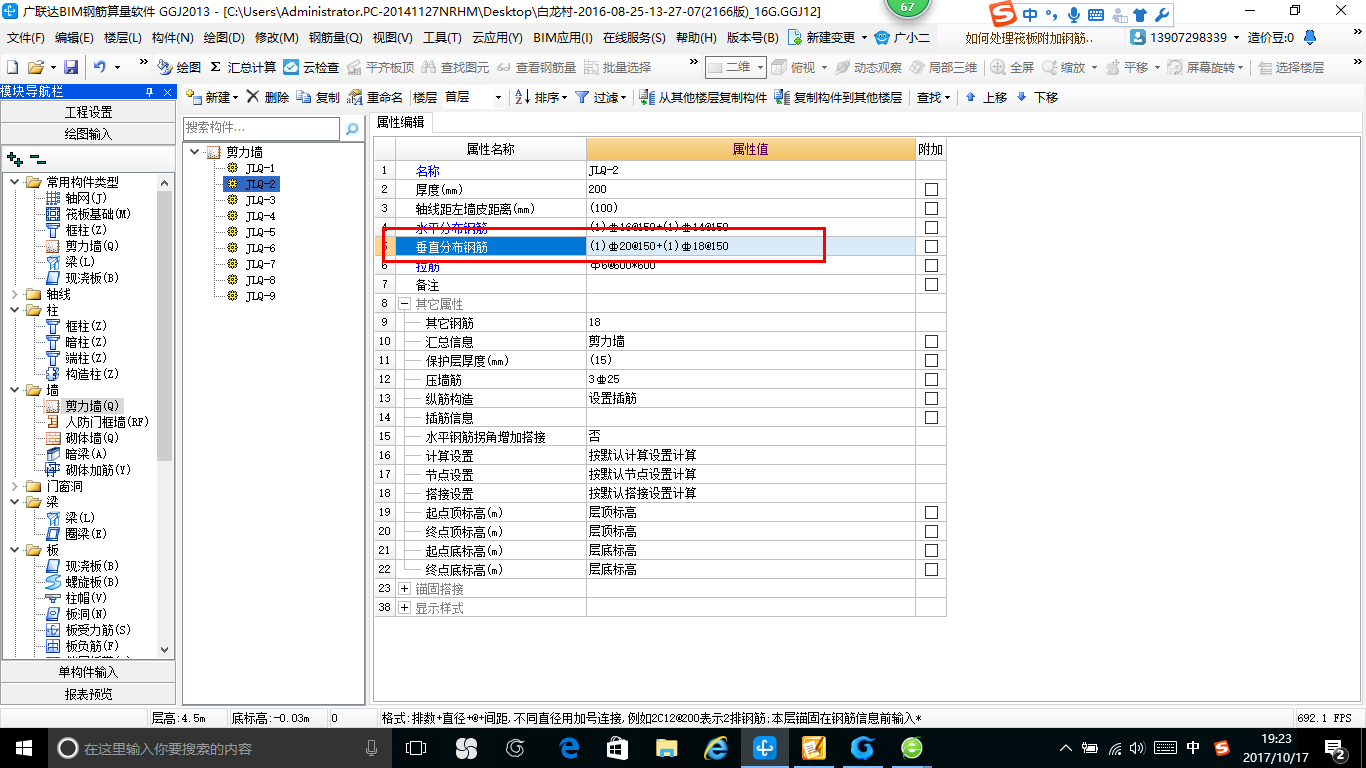Click 从其他楼层复制构件
The width and height of the screenshot is (1366, 768).
coord(703,97)
